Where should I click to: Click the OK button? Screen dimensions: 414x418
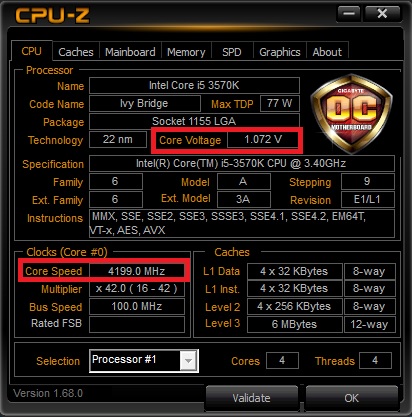tap(352, 398)
